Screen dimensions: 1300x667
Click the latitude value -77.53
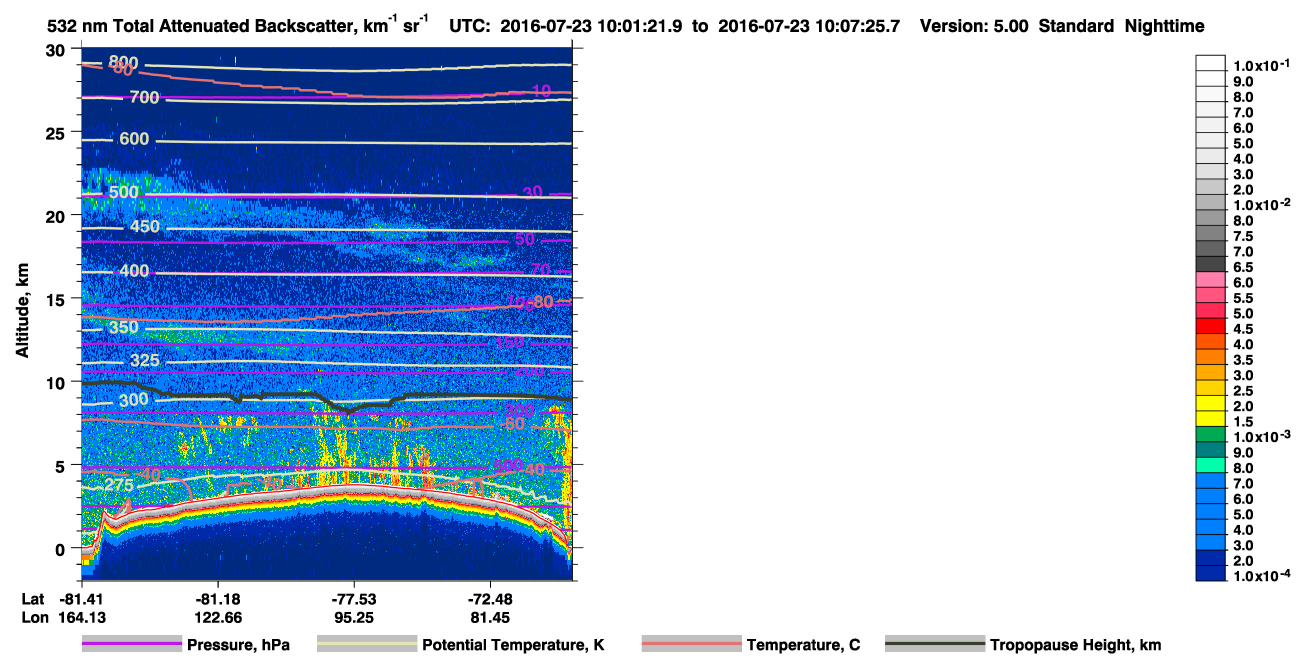tap(354, 599)
